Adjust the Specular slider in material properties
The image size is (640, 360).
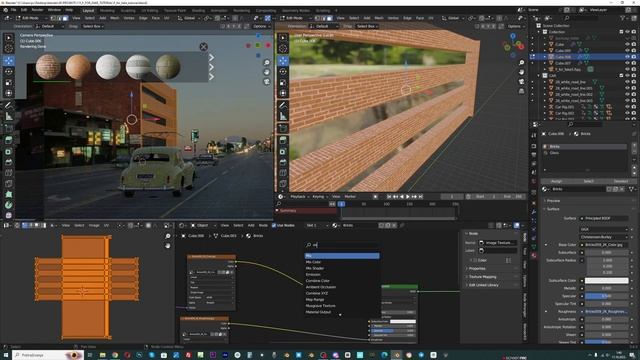coord(607,296)
